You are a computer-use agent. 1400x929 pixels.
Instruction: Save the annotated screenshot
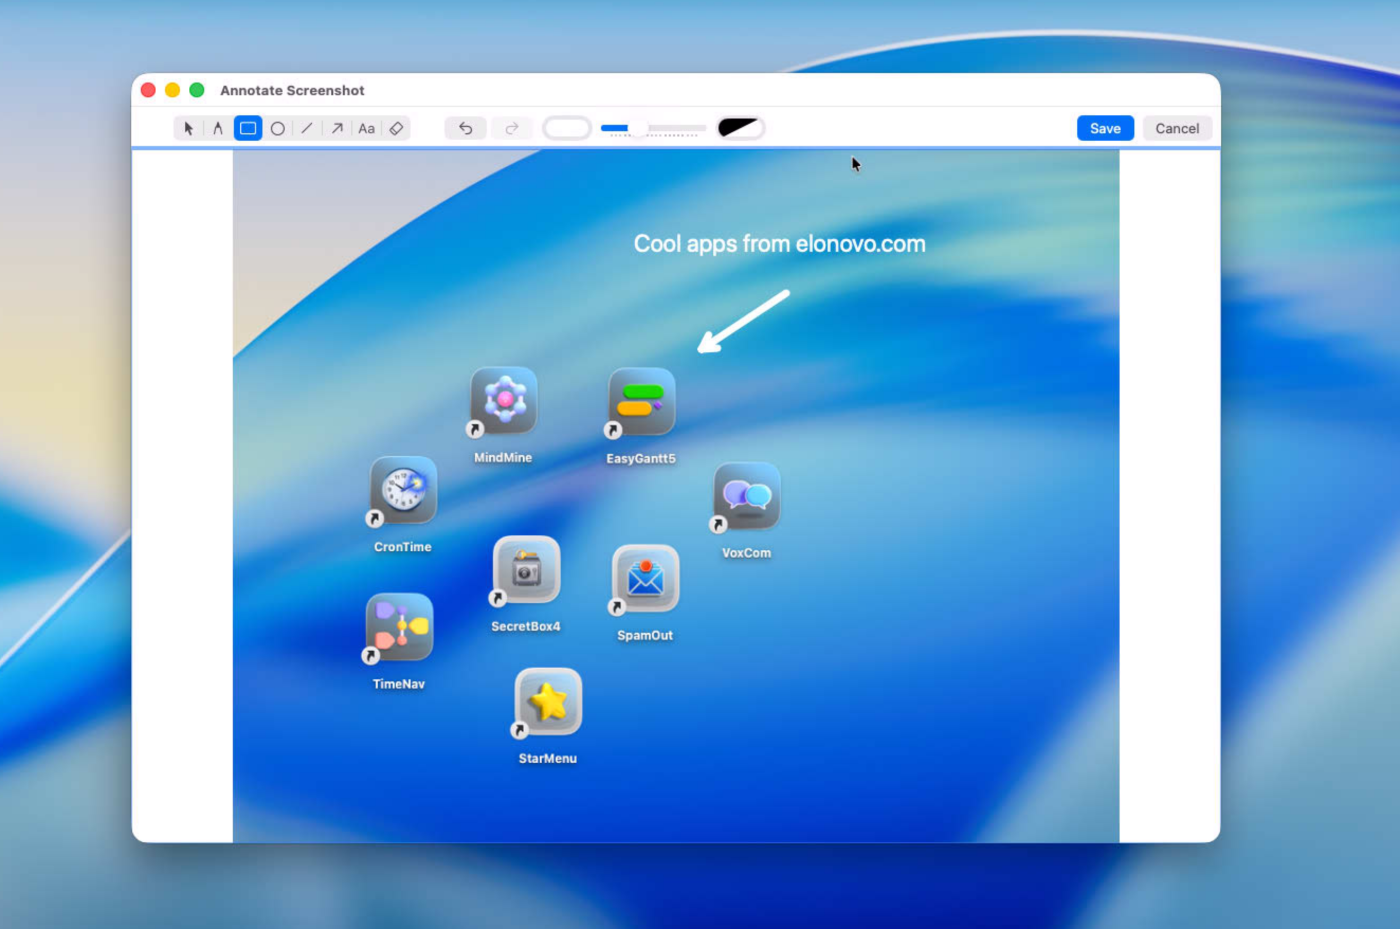coord(1105,128)
